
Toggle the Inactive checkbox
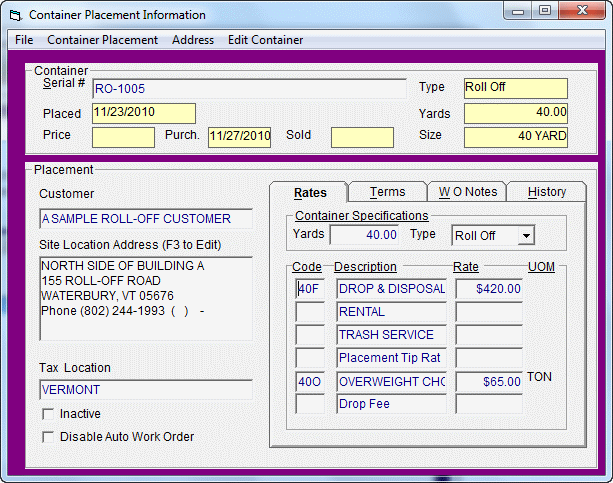pyautogui.click(x=48, y=414)
